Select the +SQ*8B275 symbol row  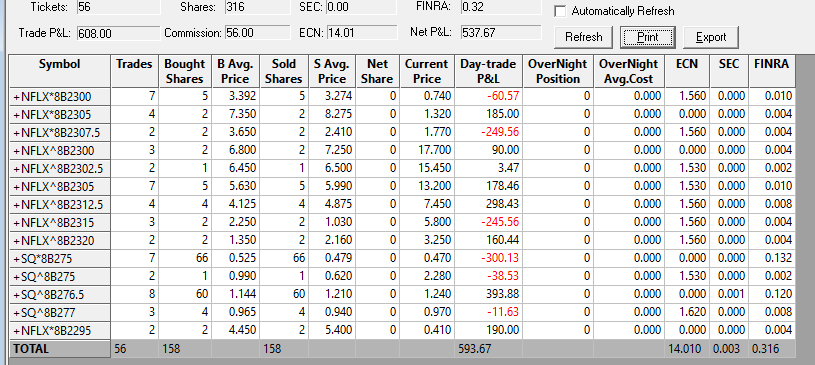pyautogui.click(x=60, y=258)
